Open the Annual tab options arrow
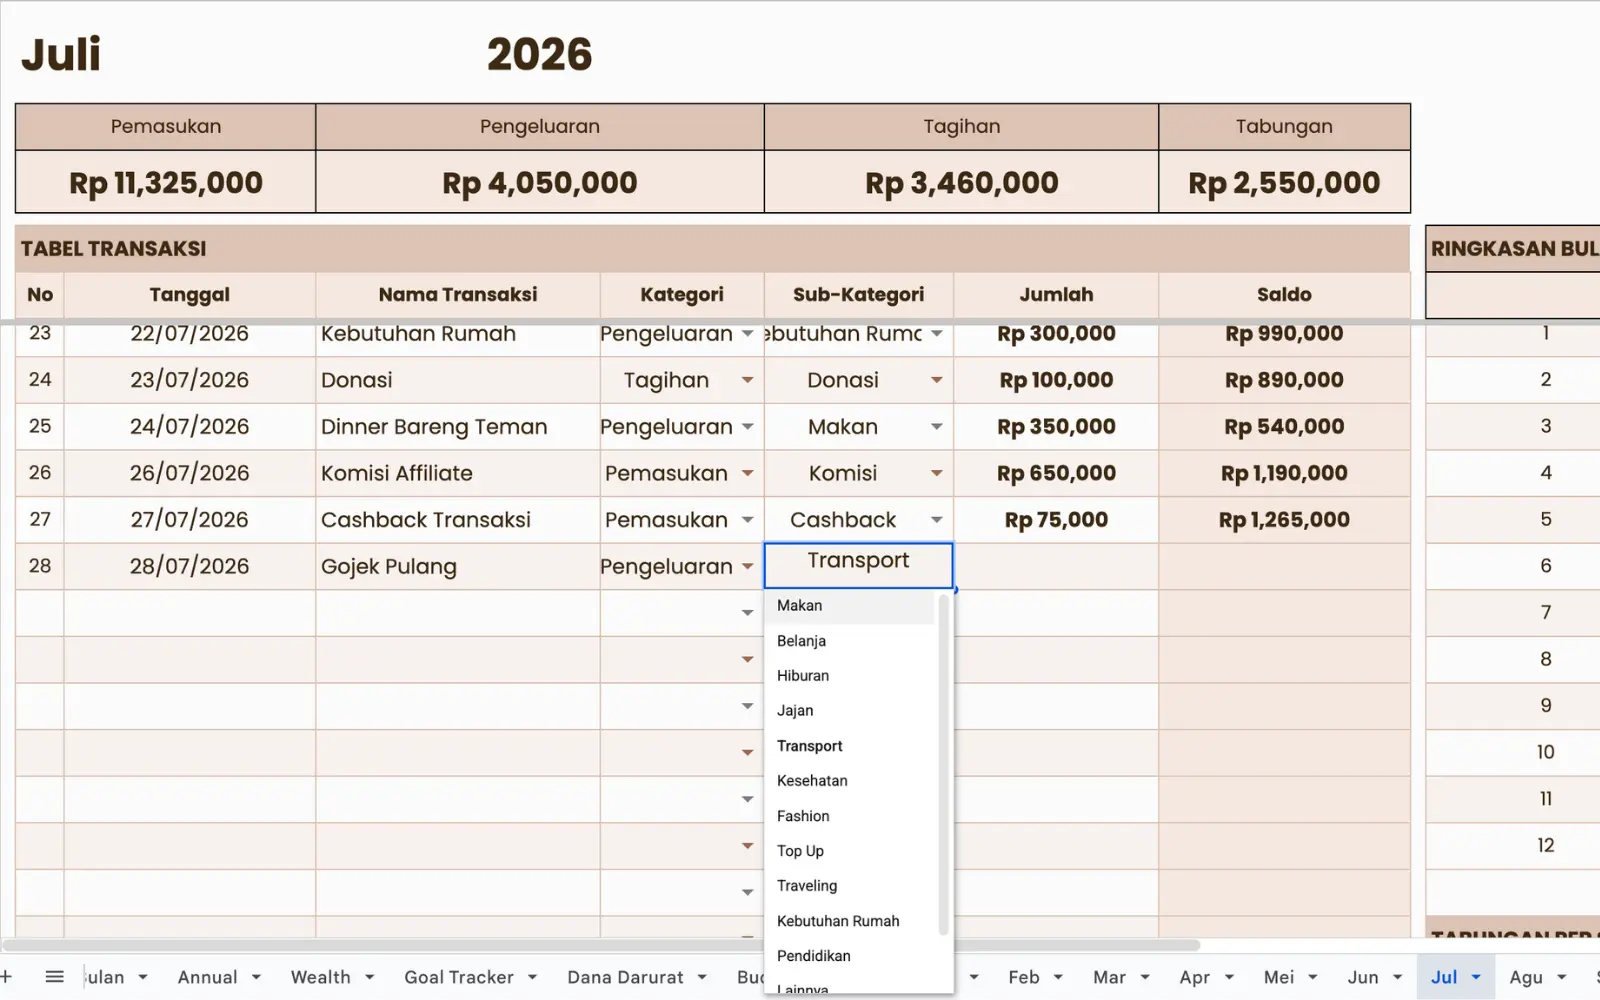This screenshot has width=1600, height=1000. pos(256,977)
